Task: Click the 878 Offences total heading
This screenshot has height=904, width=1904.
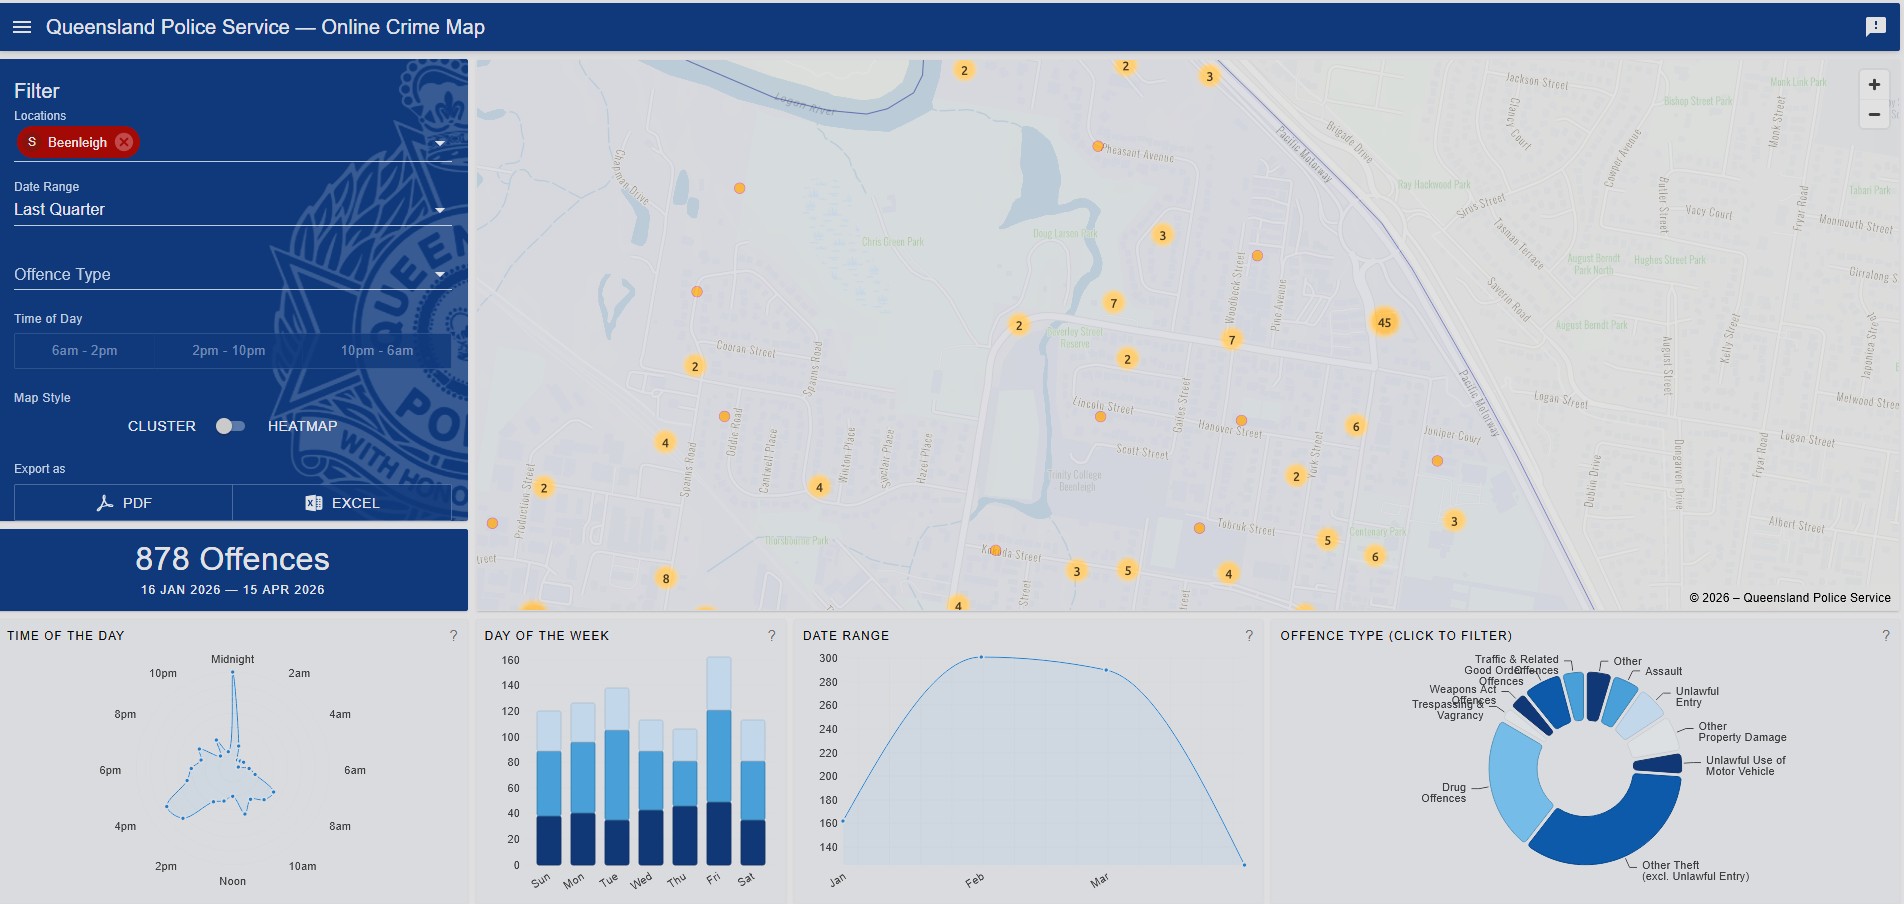Action: tap(232, 559)
